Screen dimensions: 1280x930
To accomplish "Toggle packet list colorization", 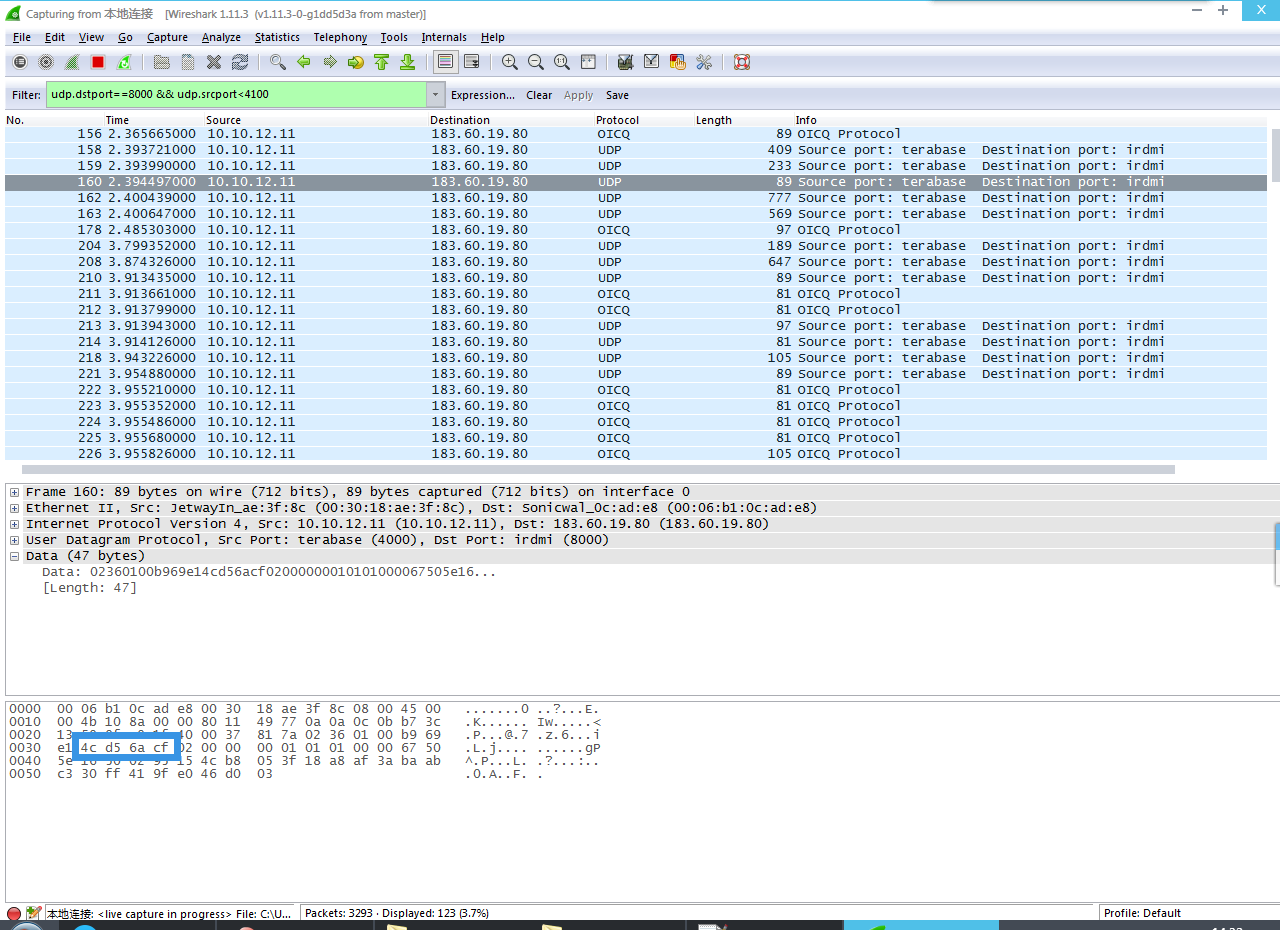I will point(446,62).
